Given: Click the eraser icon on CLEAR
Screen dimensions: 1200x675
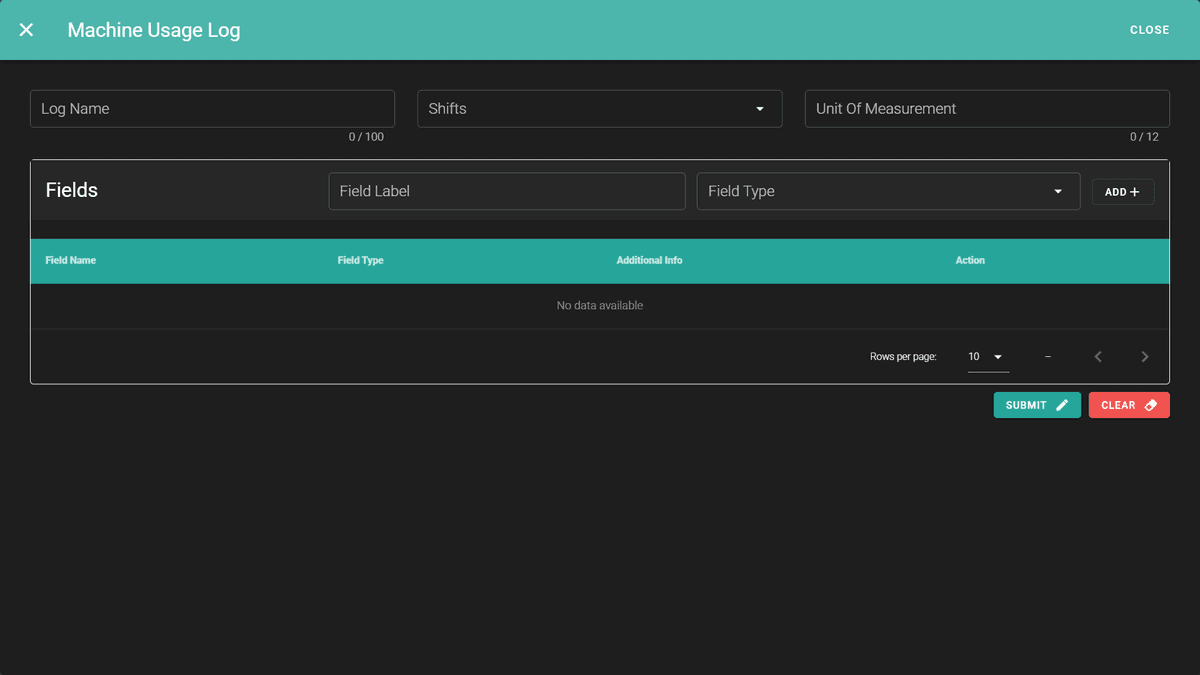Looking at the screenshot, I should tap(1150, 405).
